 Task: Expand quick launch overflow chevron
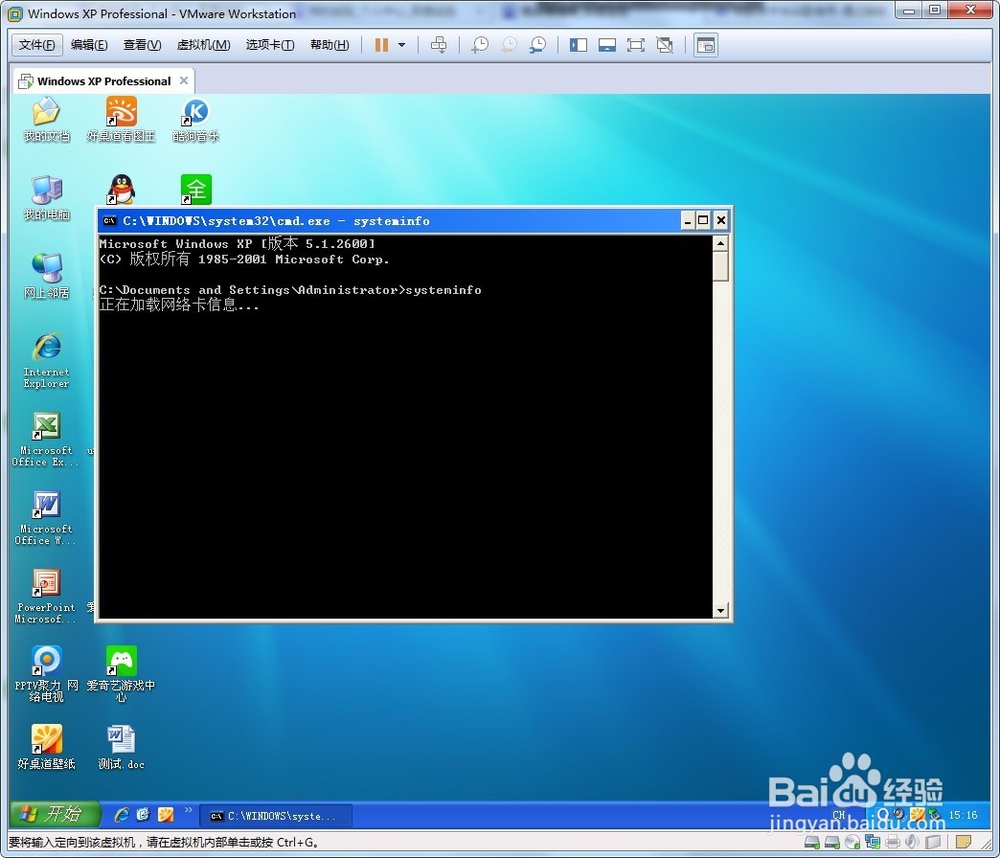188,810
